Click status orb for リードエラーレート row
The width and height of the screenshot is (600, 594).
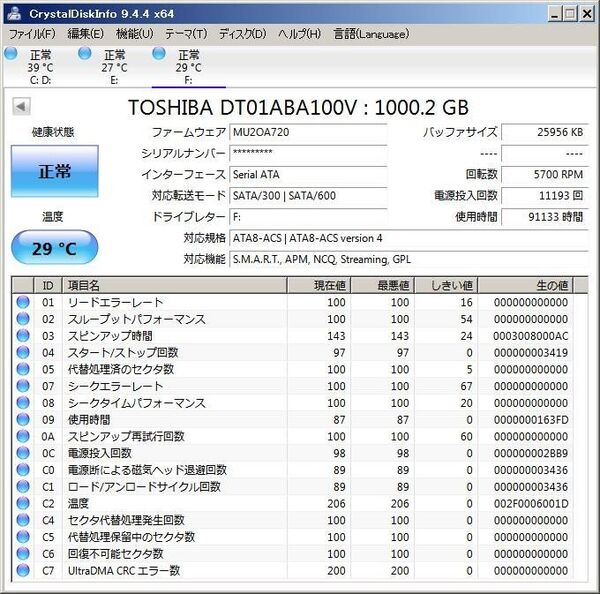[23, 302]
